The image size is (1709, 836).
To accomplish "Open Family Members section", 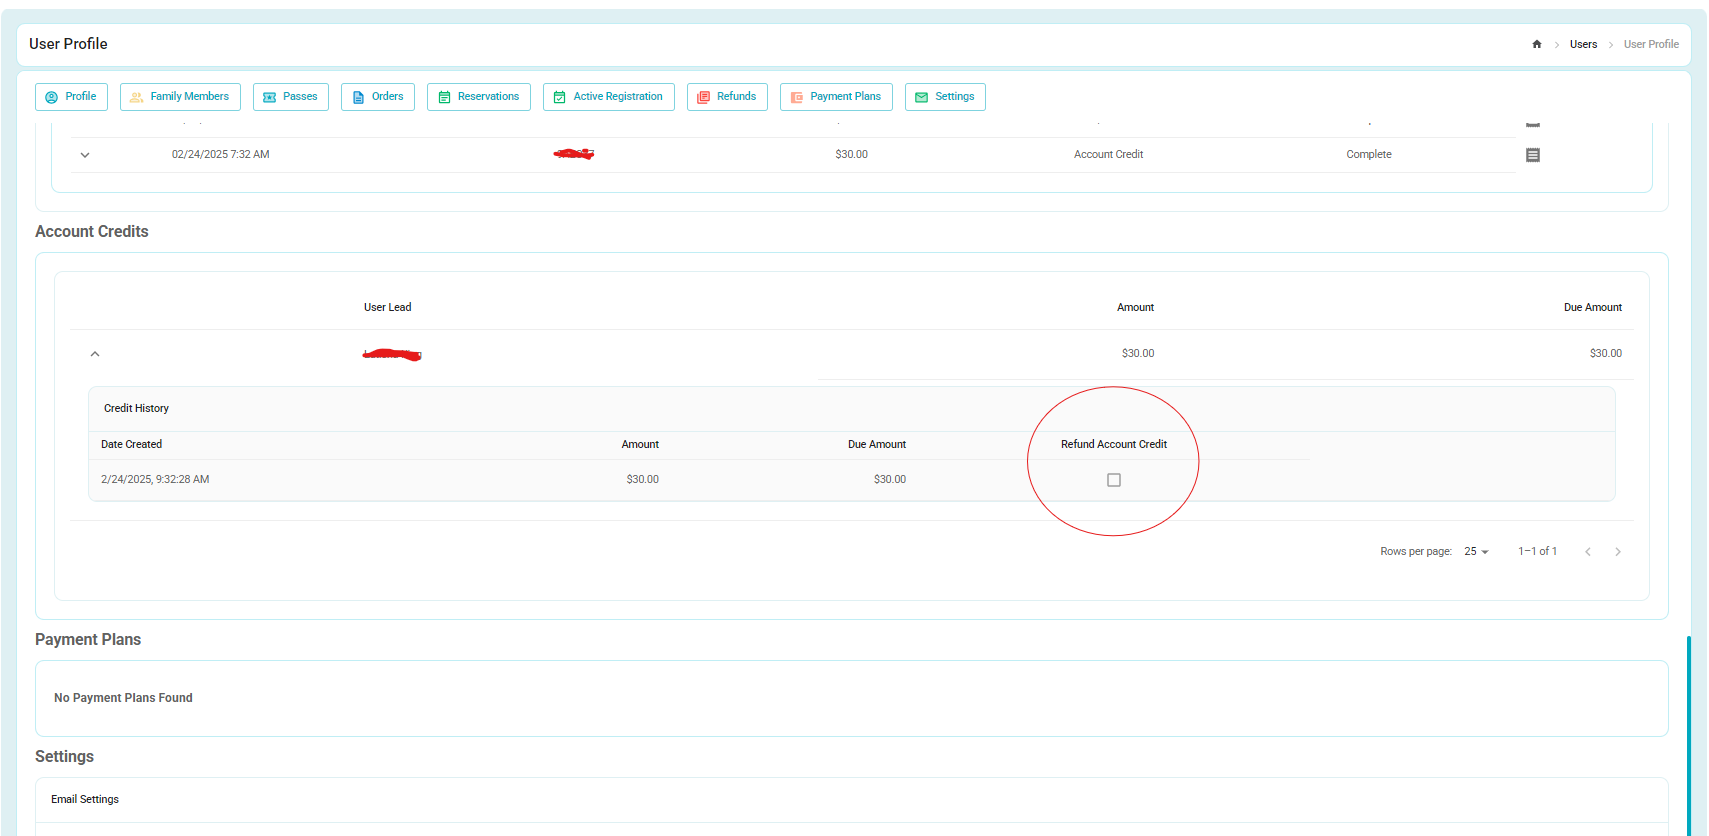I will coord(180,97).
